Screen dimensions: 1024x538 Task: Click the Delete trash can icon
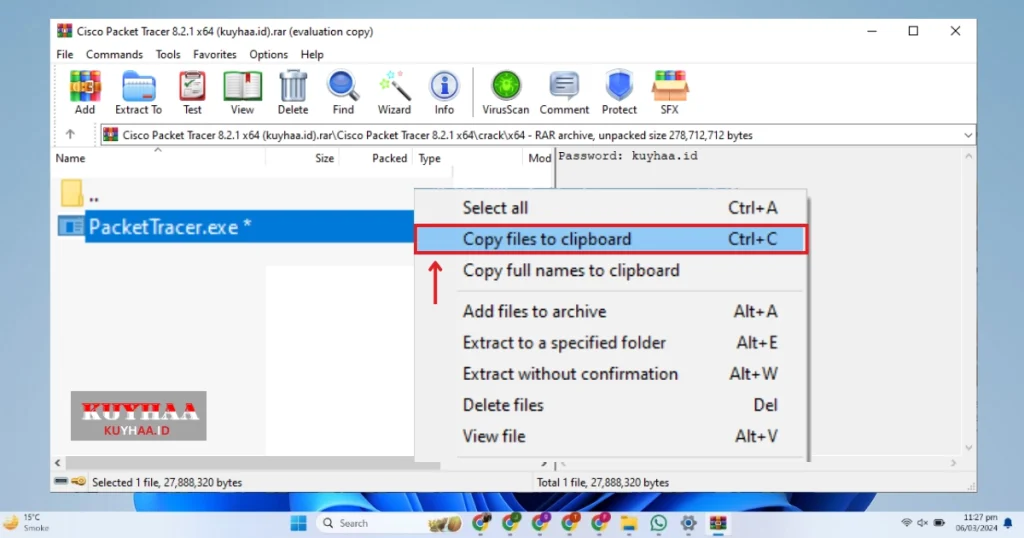[x=293, y=92]
